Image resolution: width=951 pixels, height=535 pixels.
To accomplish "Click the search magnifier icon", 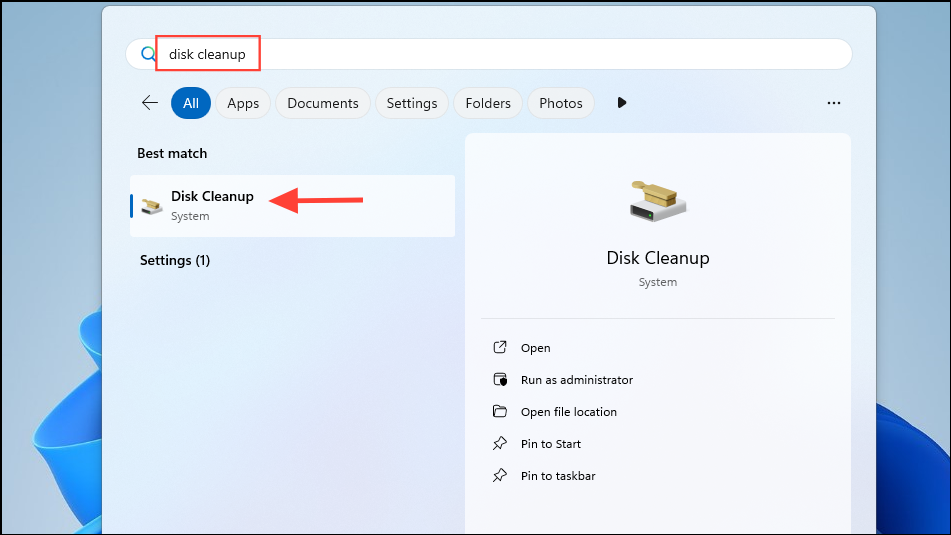I will click(x=148, y=54).
